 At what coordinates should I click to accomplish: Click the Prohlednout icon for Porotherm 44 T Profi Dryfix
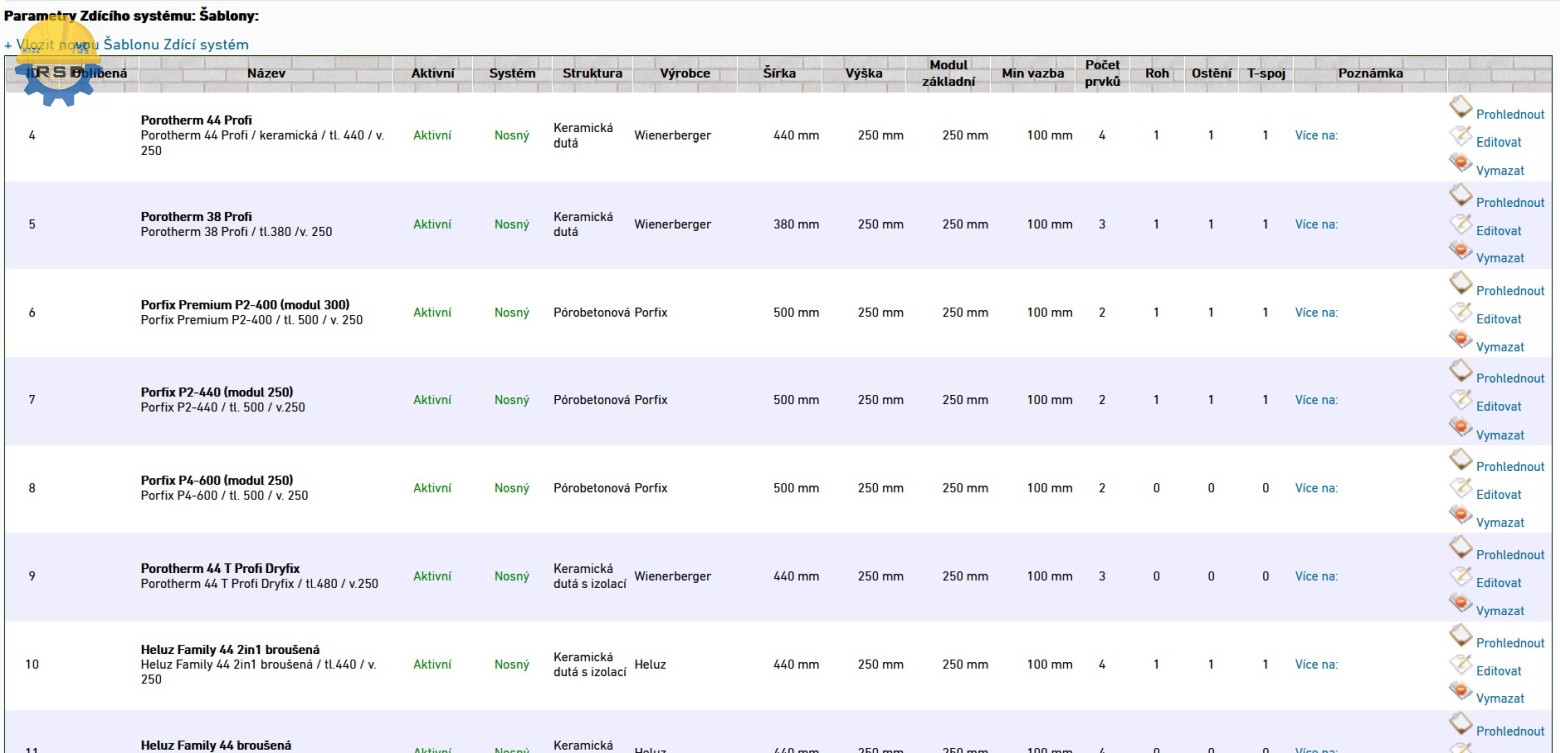(1460, 547)
